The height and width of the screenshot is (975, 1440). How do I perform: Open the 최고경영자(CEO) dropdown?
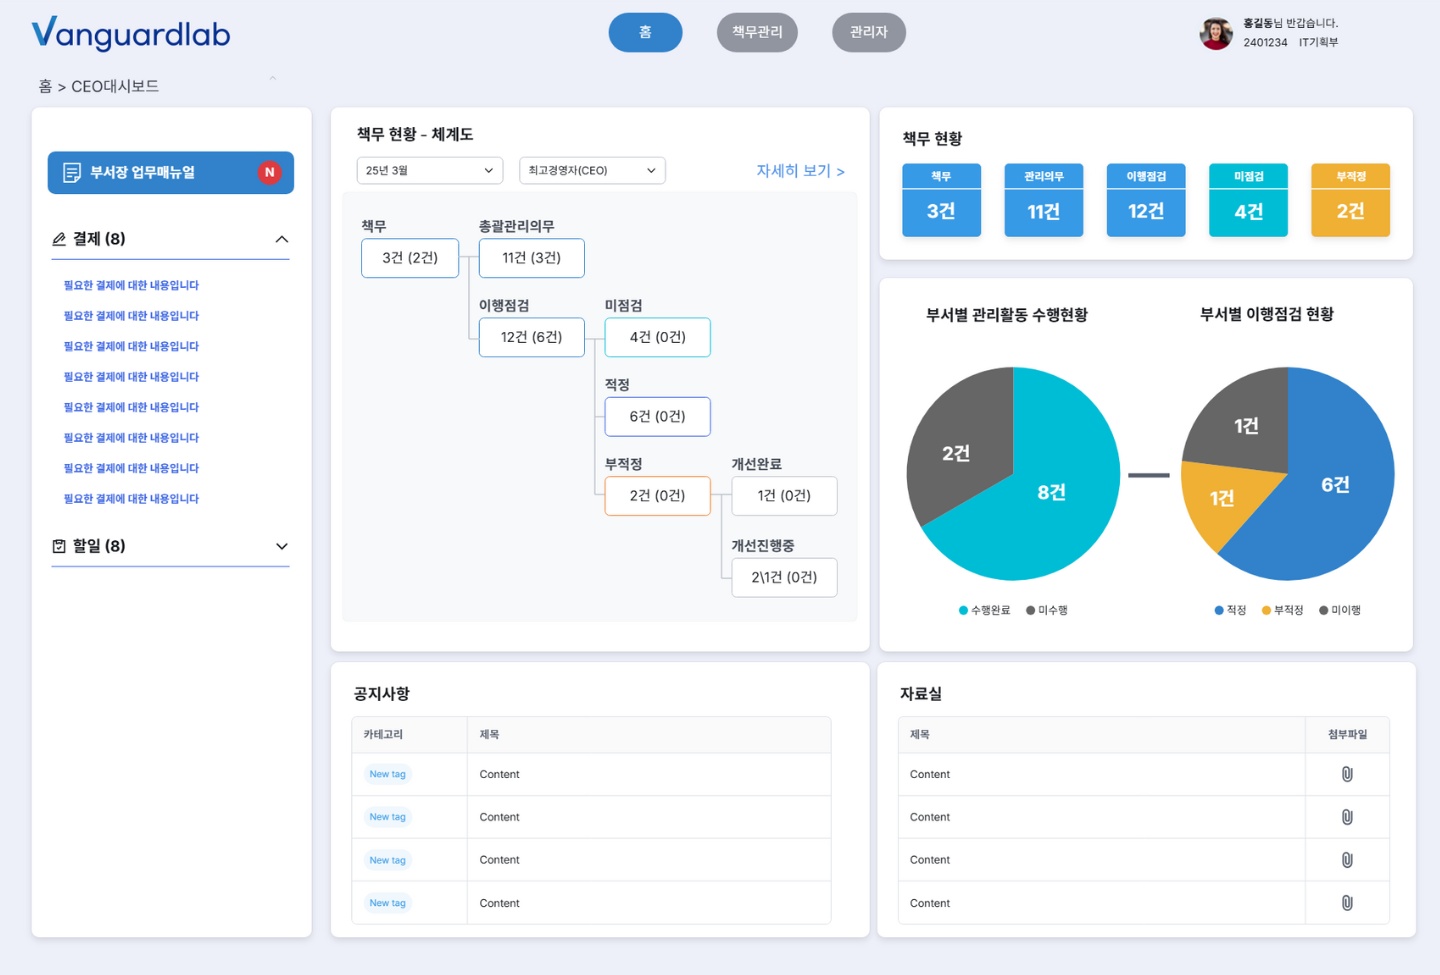coord(592,170)
